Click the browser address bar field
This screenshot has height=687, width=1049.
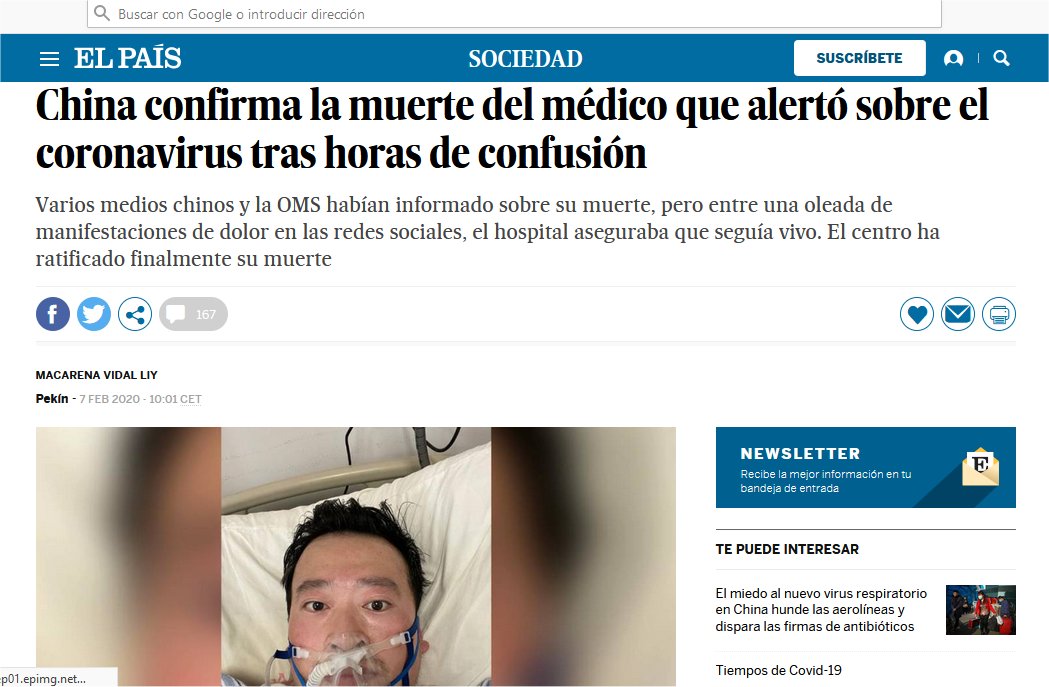pyautogui.click(x=514, y=13)
